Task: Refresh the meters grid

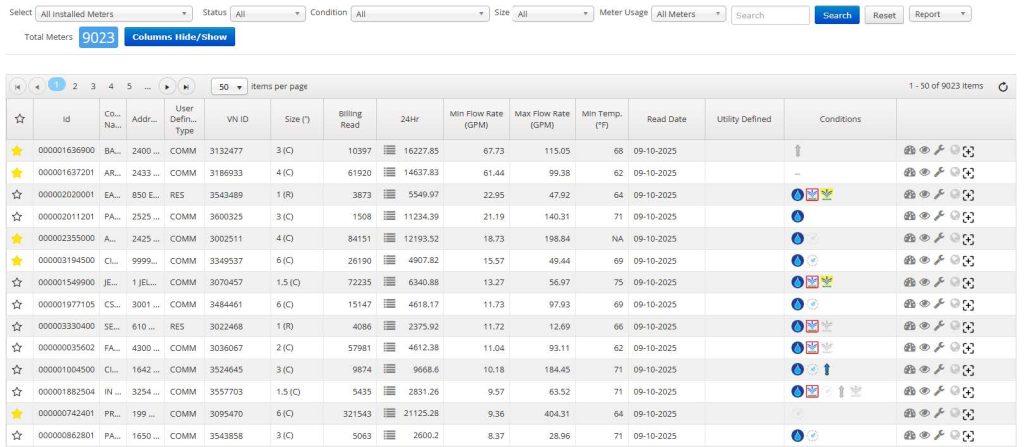Action: click(x=1004, y=87)
